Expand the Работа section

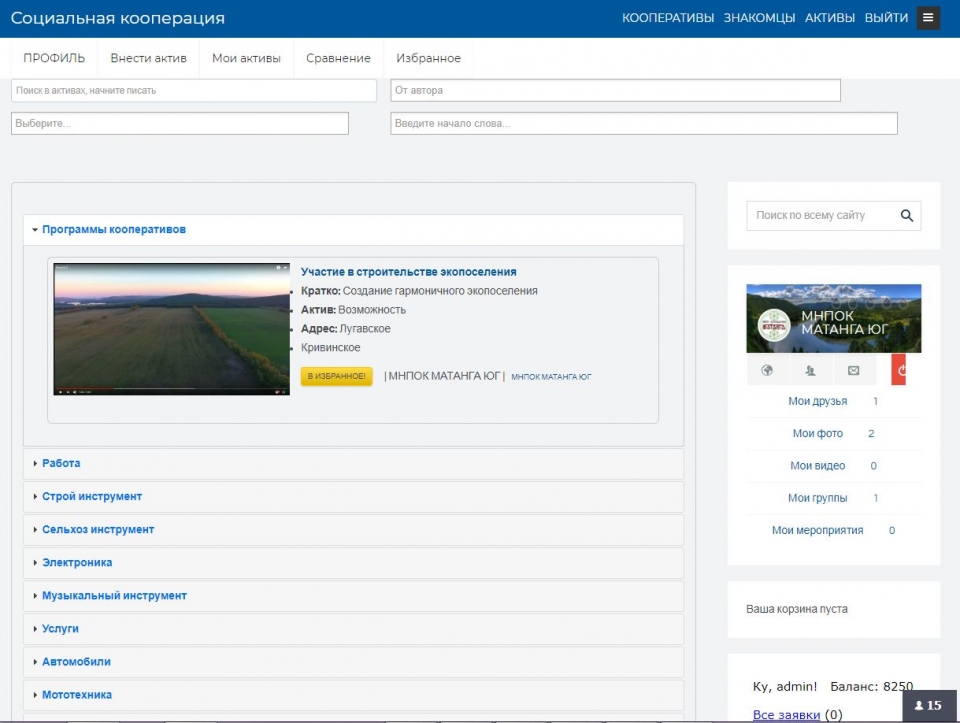353,463
